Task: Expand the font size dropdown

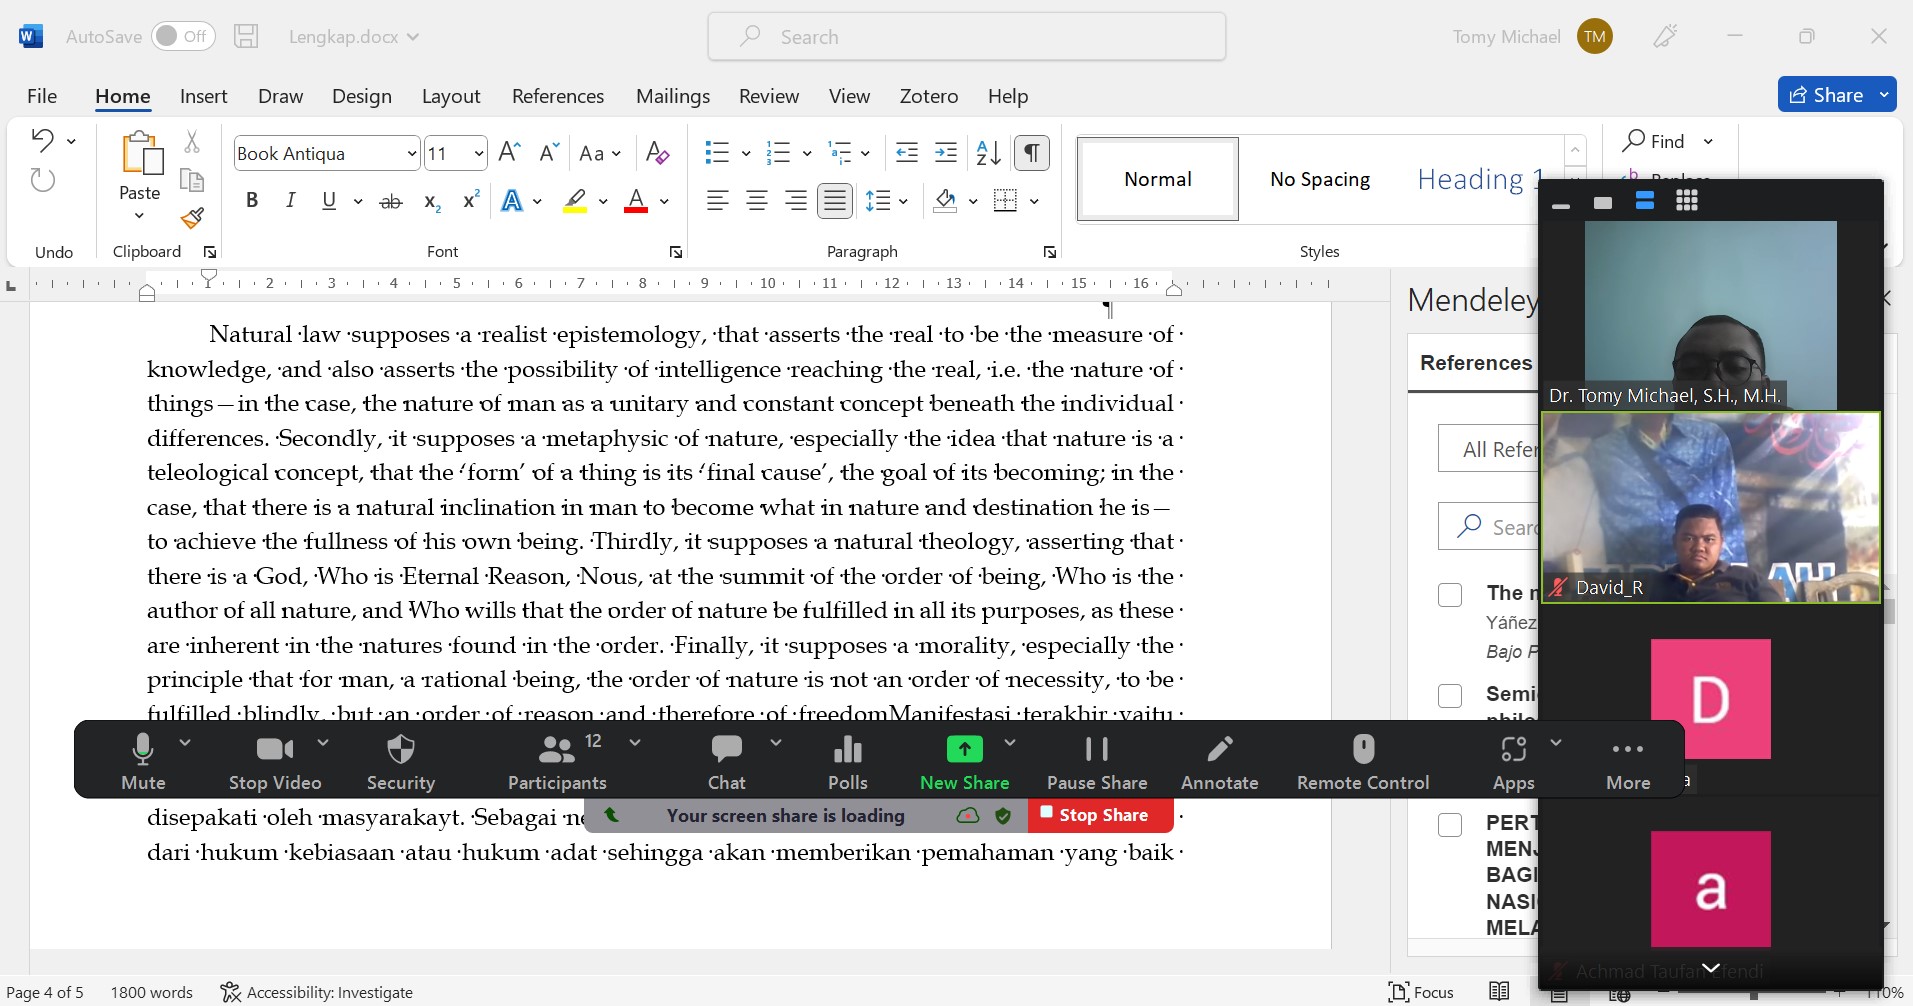Action: point(479,154)
